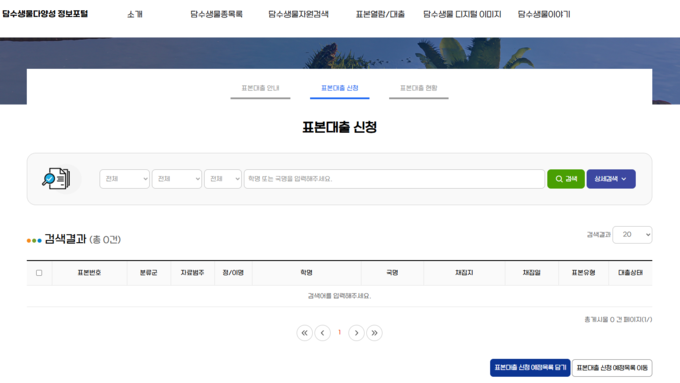Click the 학명 column header

[307, 273]
